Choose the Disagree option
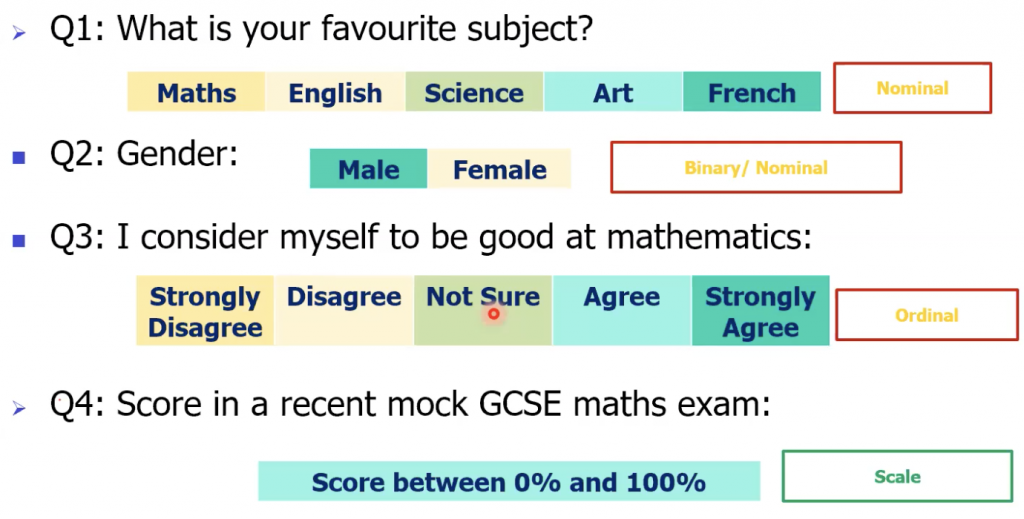Screen dimensions: 1024x519 click(344, 311)
